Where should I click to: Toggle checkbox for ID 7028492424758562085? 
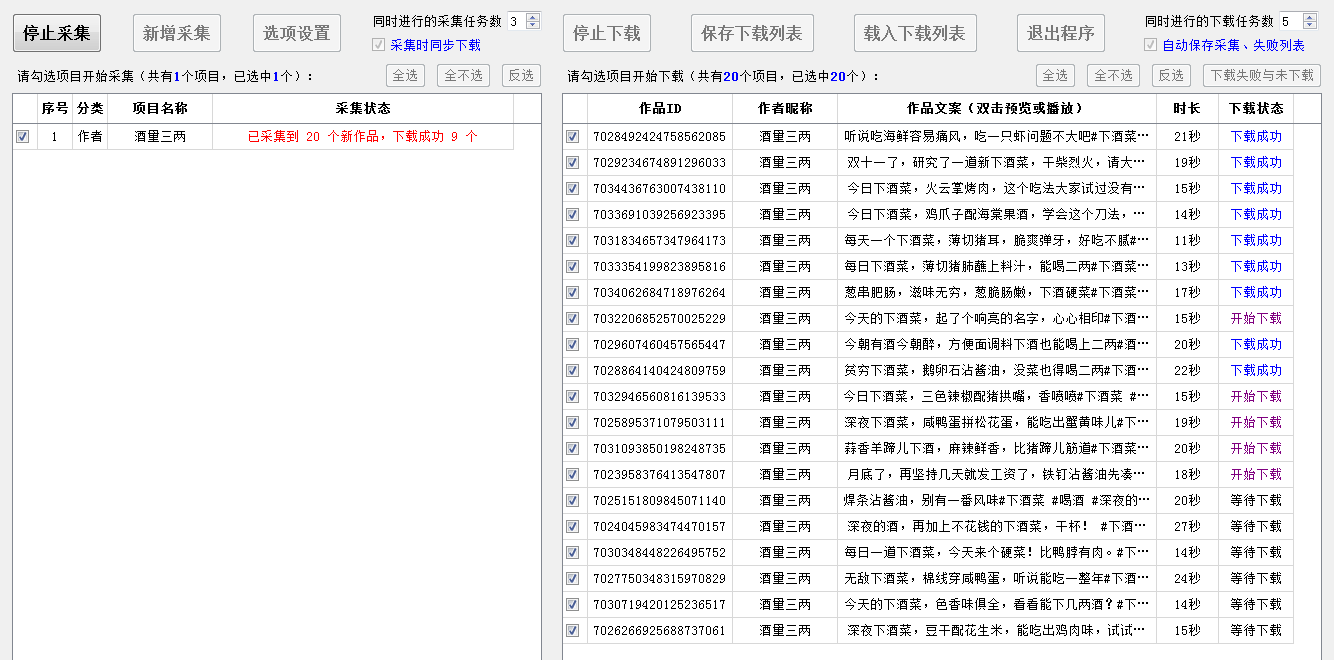point(573,137)
